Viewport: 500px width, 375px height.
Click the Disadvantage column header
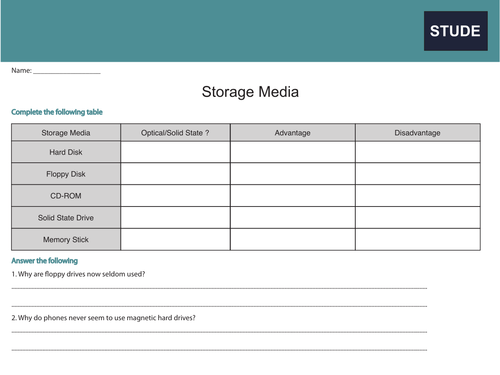tap(418, 133)
